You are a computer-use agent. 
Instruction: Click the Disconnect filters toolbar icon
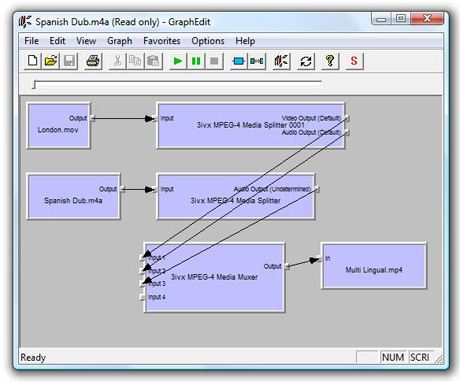point(257,61)
